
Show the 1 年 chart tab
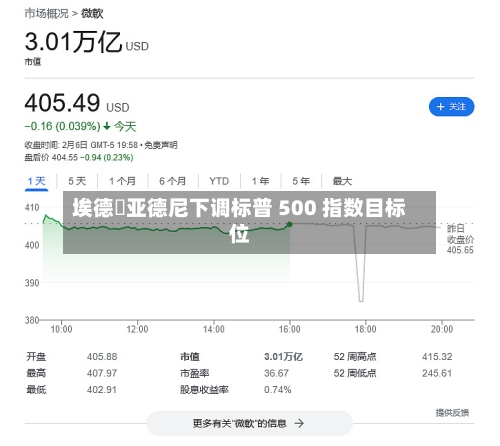(260, 181)
